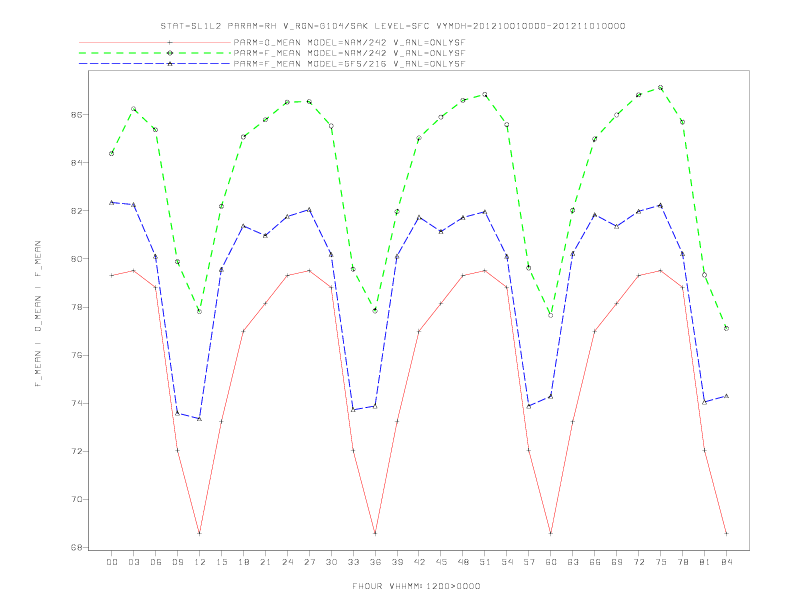792x612 pixels.
Task: Click x-axis forecast hour label 54
Action: point(507,562)
